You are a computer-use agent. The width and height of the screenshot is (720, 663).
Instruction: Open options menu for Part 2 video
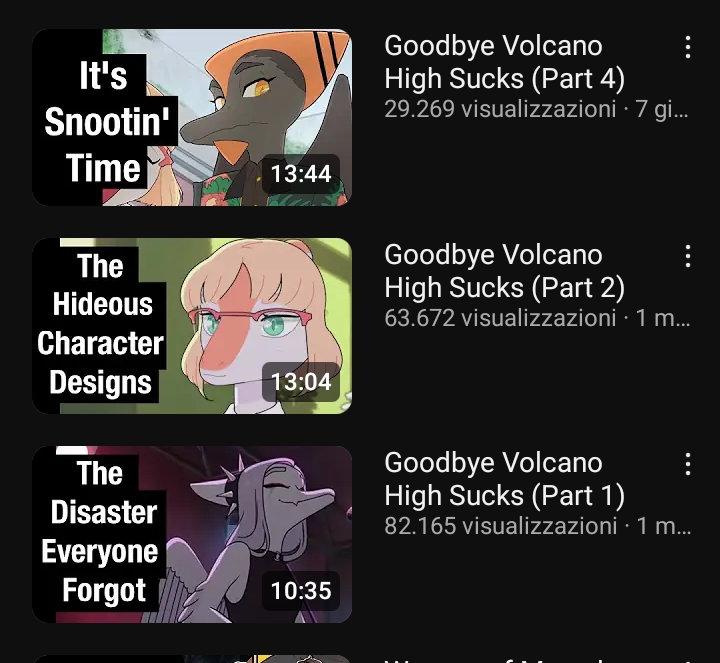click(x=687, y=256)
